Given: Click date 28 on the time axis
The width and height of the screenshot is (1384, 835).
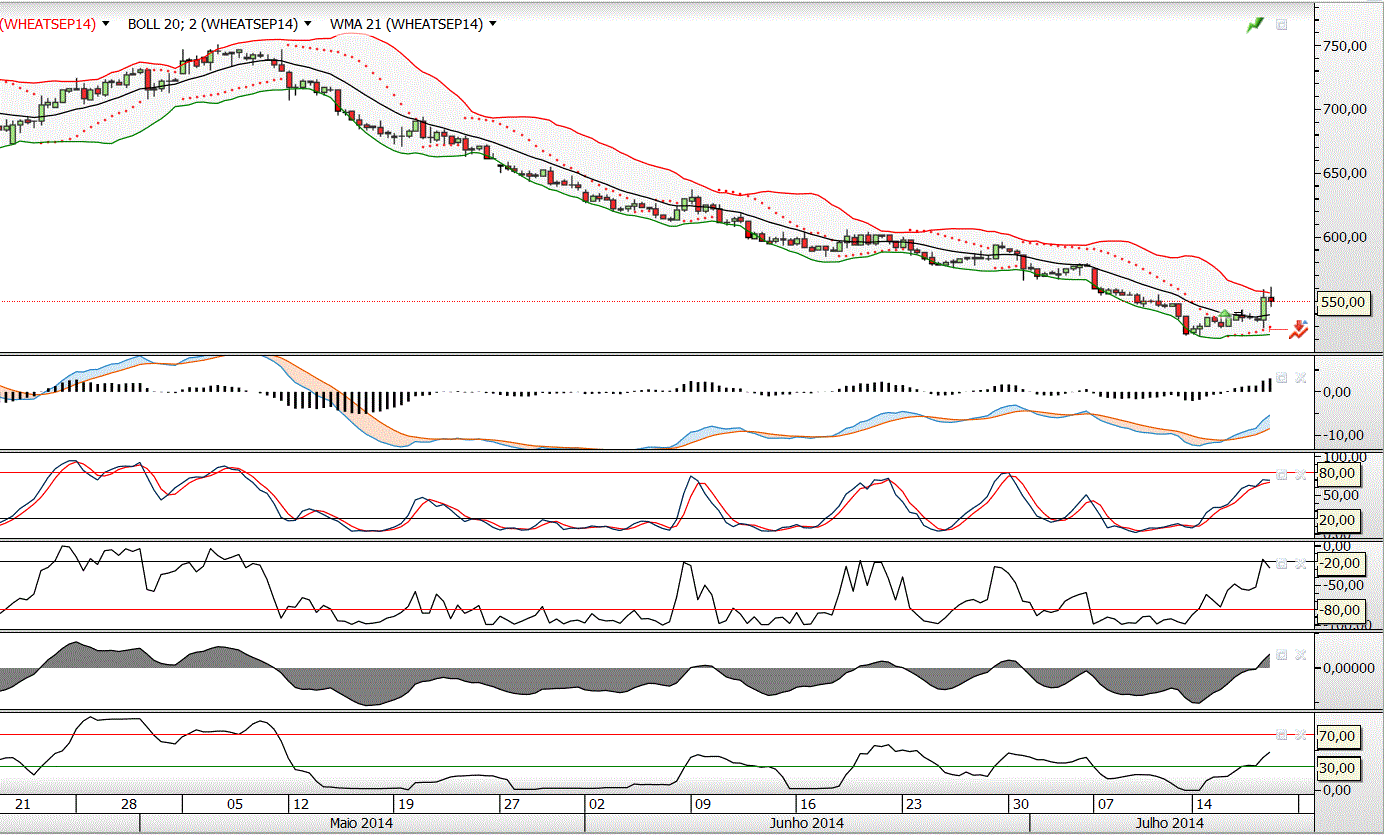Looking at the screenshot, I should coord(128,804).
